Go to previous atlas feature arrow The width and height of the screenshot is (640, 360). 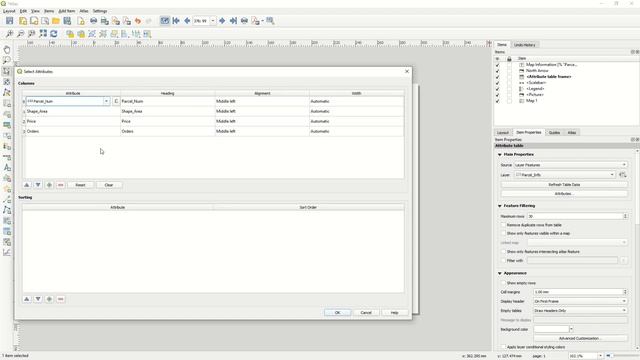[x=187, y=21]
